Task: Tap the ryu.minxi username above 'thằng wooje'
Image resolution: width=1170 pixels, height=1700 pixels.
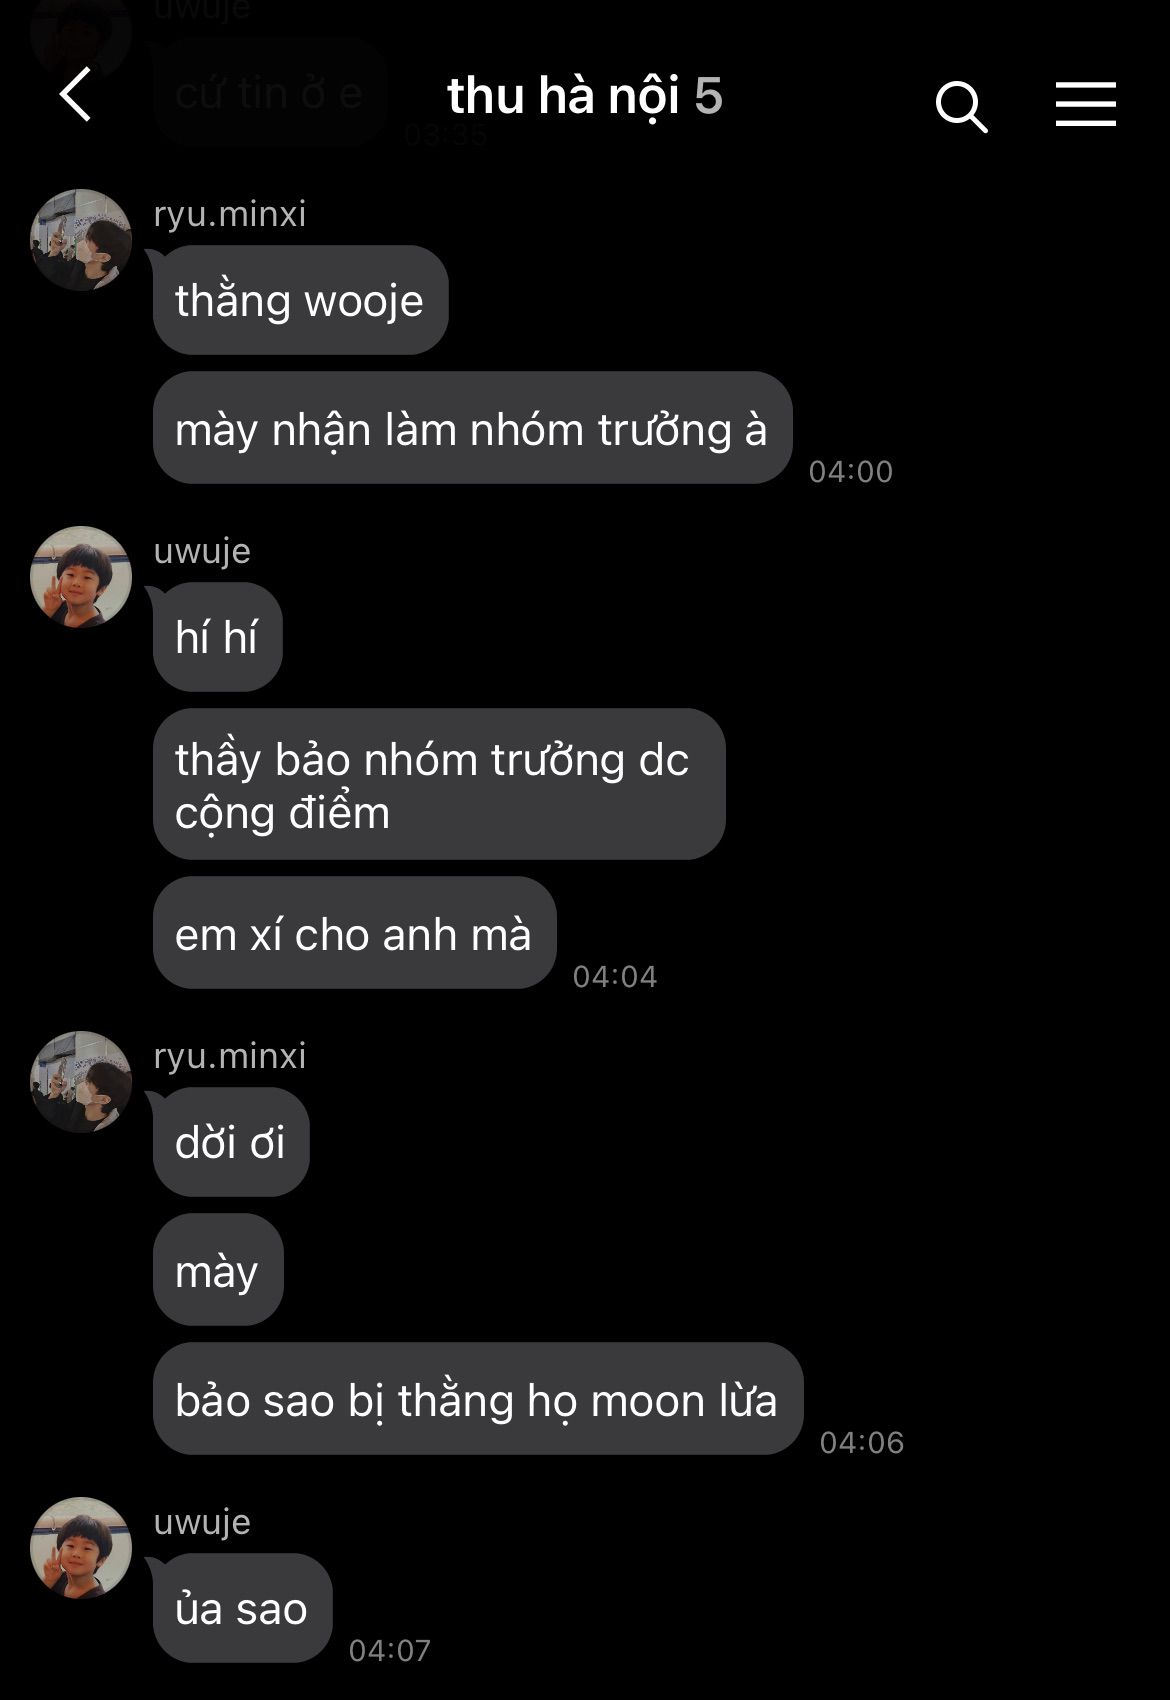Action: (x=230, y=214)
